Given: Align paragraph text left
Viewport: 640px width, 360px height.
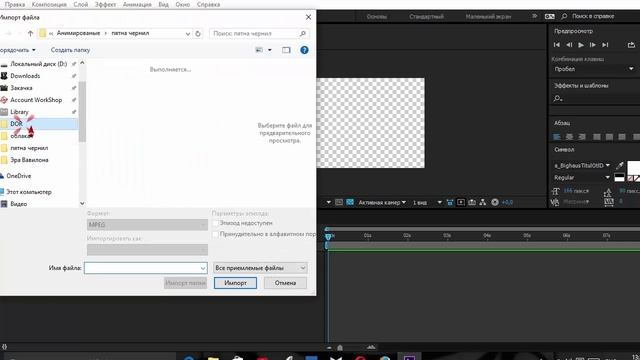Looking at the screenshot, I should pos(557,137).
